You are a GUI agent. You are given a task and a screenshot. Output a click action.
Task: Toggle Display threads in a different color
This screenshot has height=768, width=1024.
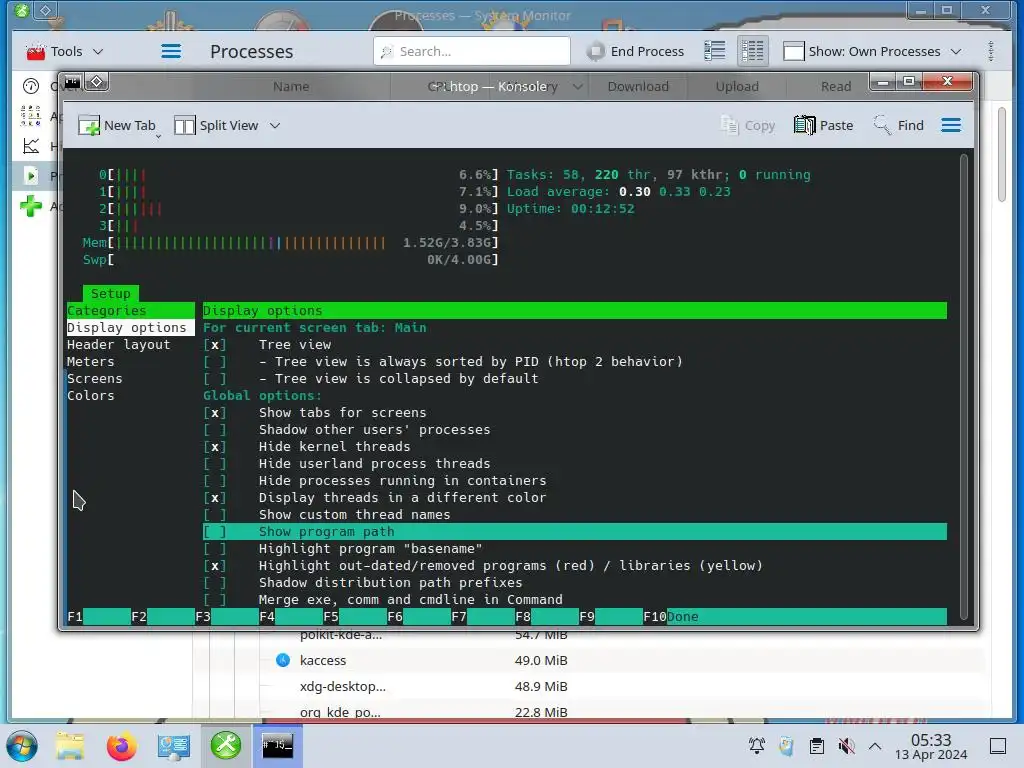(214, 498)
